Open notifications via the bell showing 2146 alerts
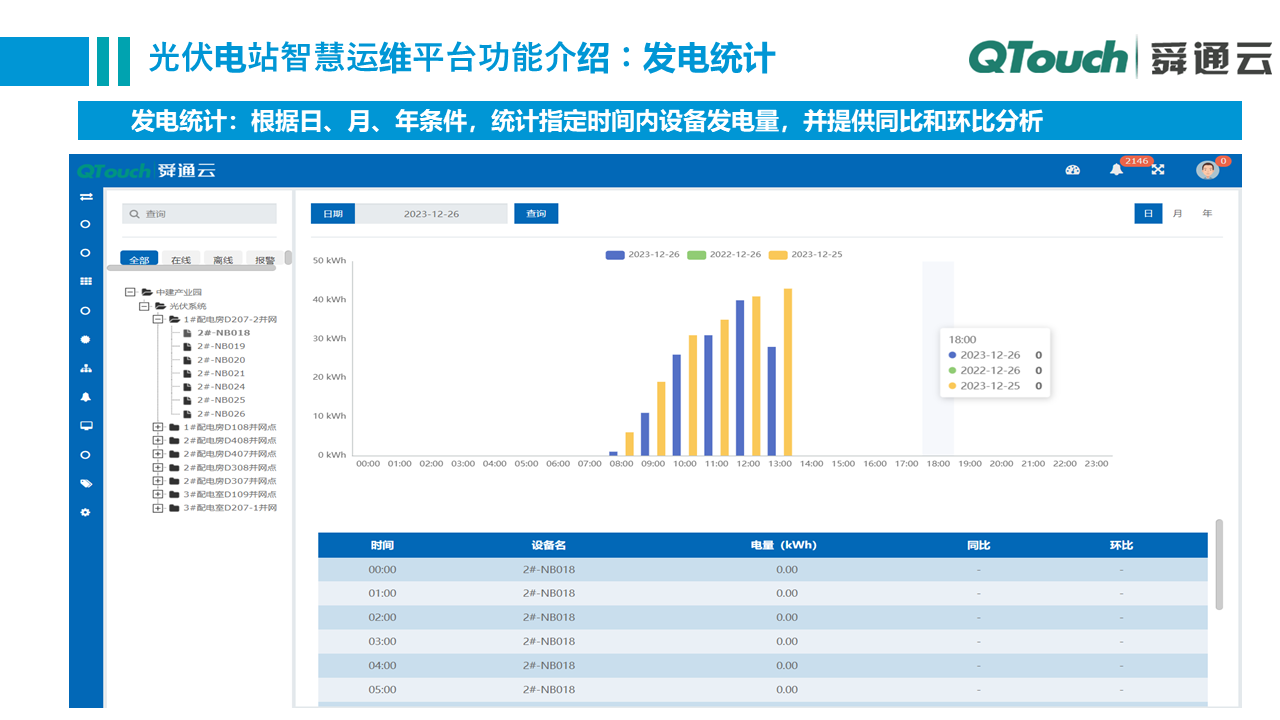Image resolution: width=1280 pixels, height=720 pixels. pyautogui.click(x=1119, y=171)
